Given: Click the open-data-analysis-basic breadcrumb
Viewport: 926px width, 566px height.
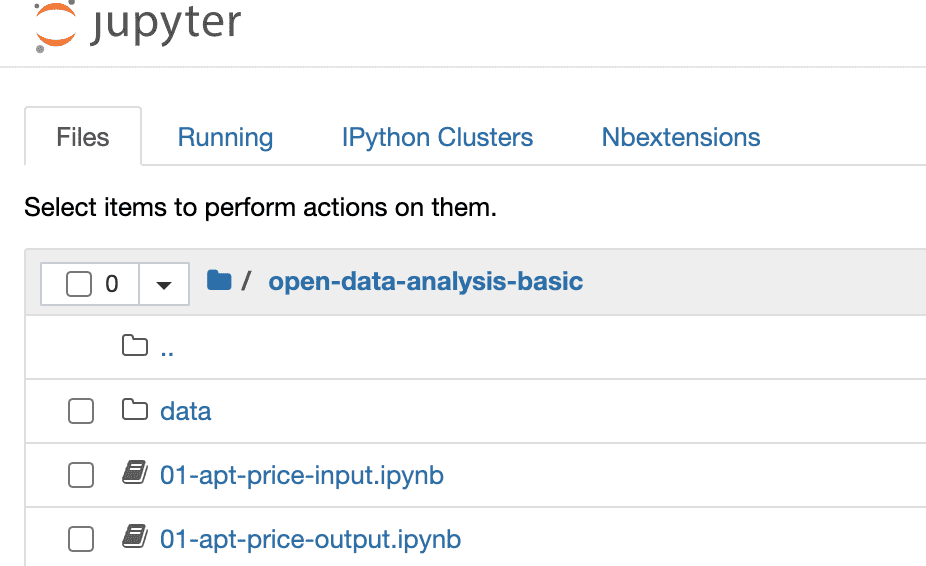Looking at the screenshot, I should pos(425,281).
